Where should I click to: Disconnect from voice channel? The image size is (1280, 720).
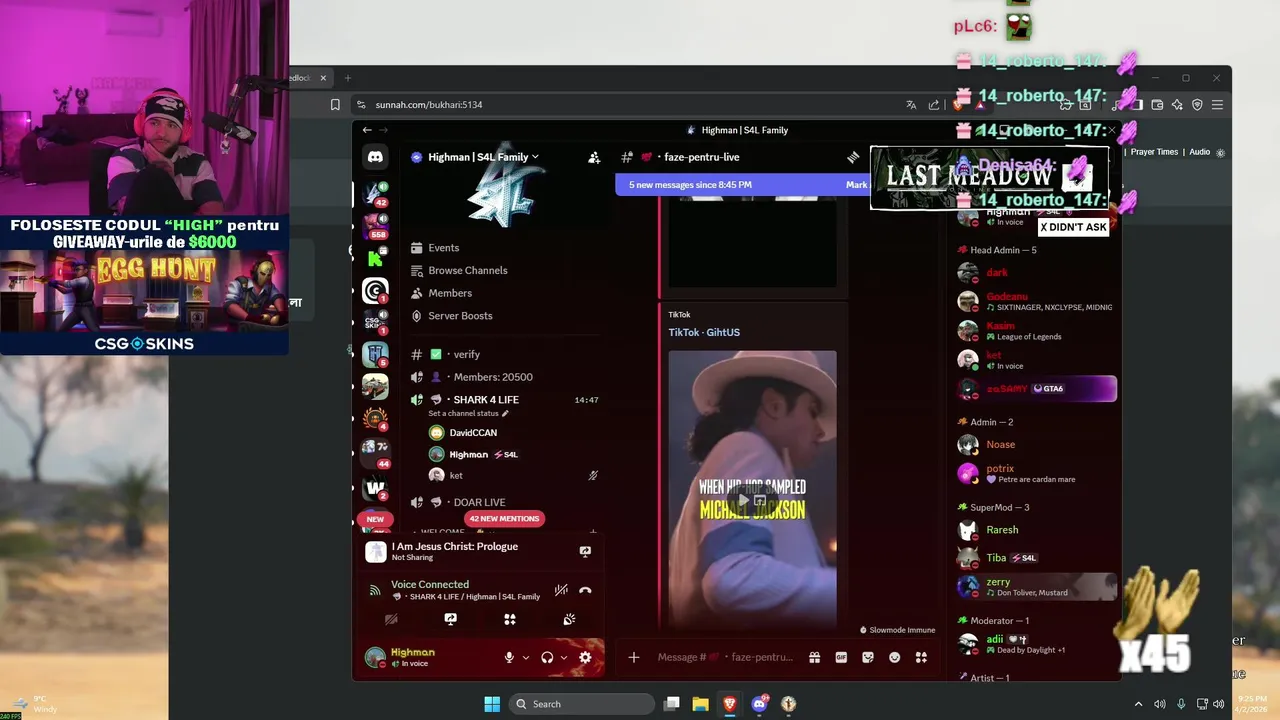point(585,590)
